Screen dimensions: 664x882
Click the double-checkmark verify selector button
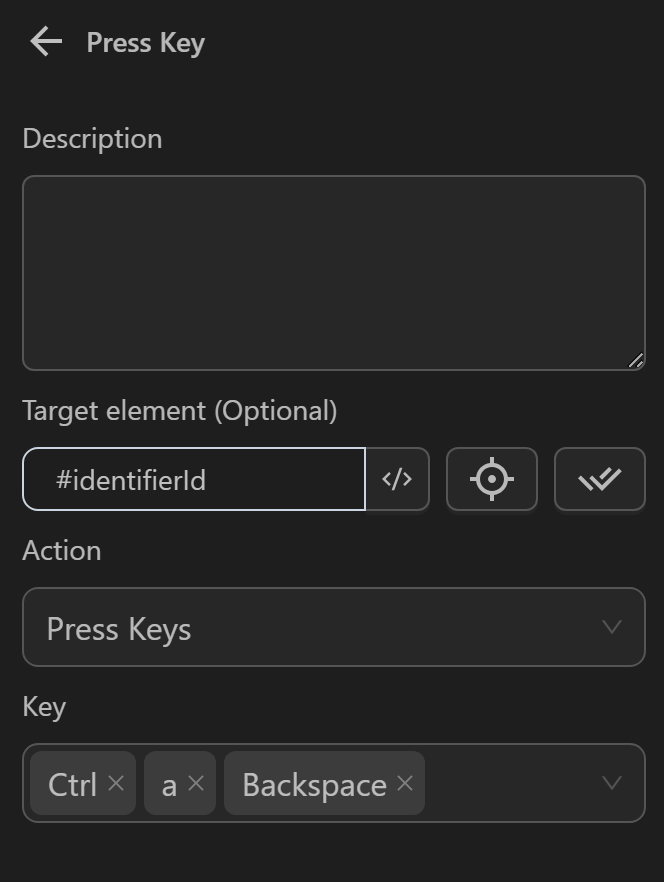coord(599,479)
